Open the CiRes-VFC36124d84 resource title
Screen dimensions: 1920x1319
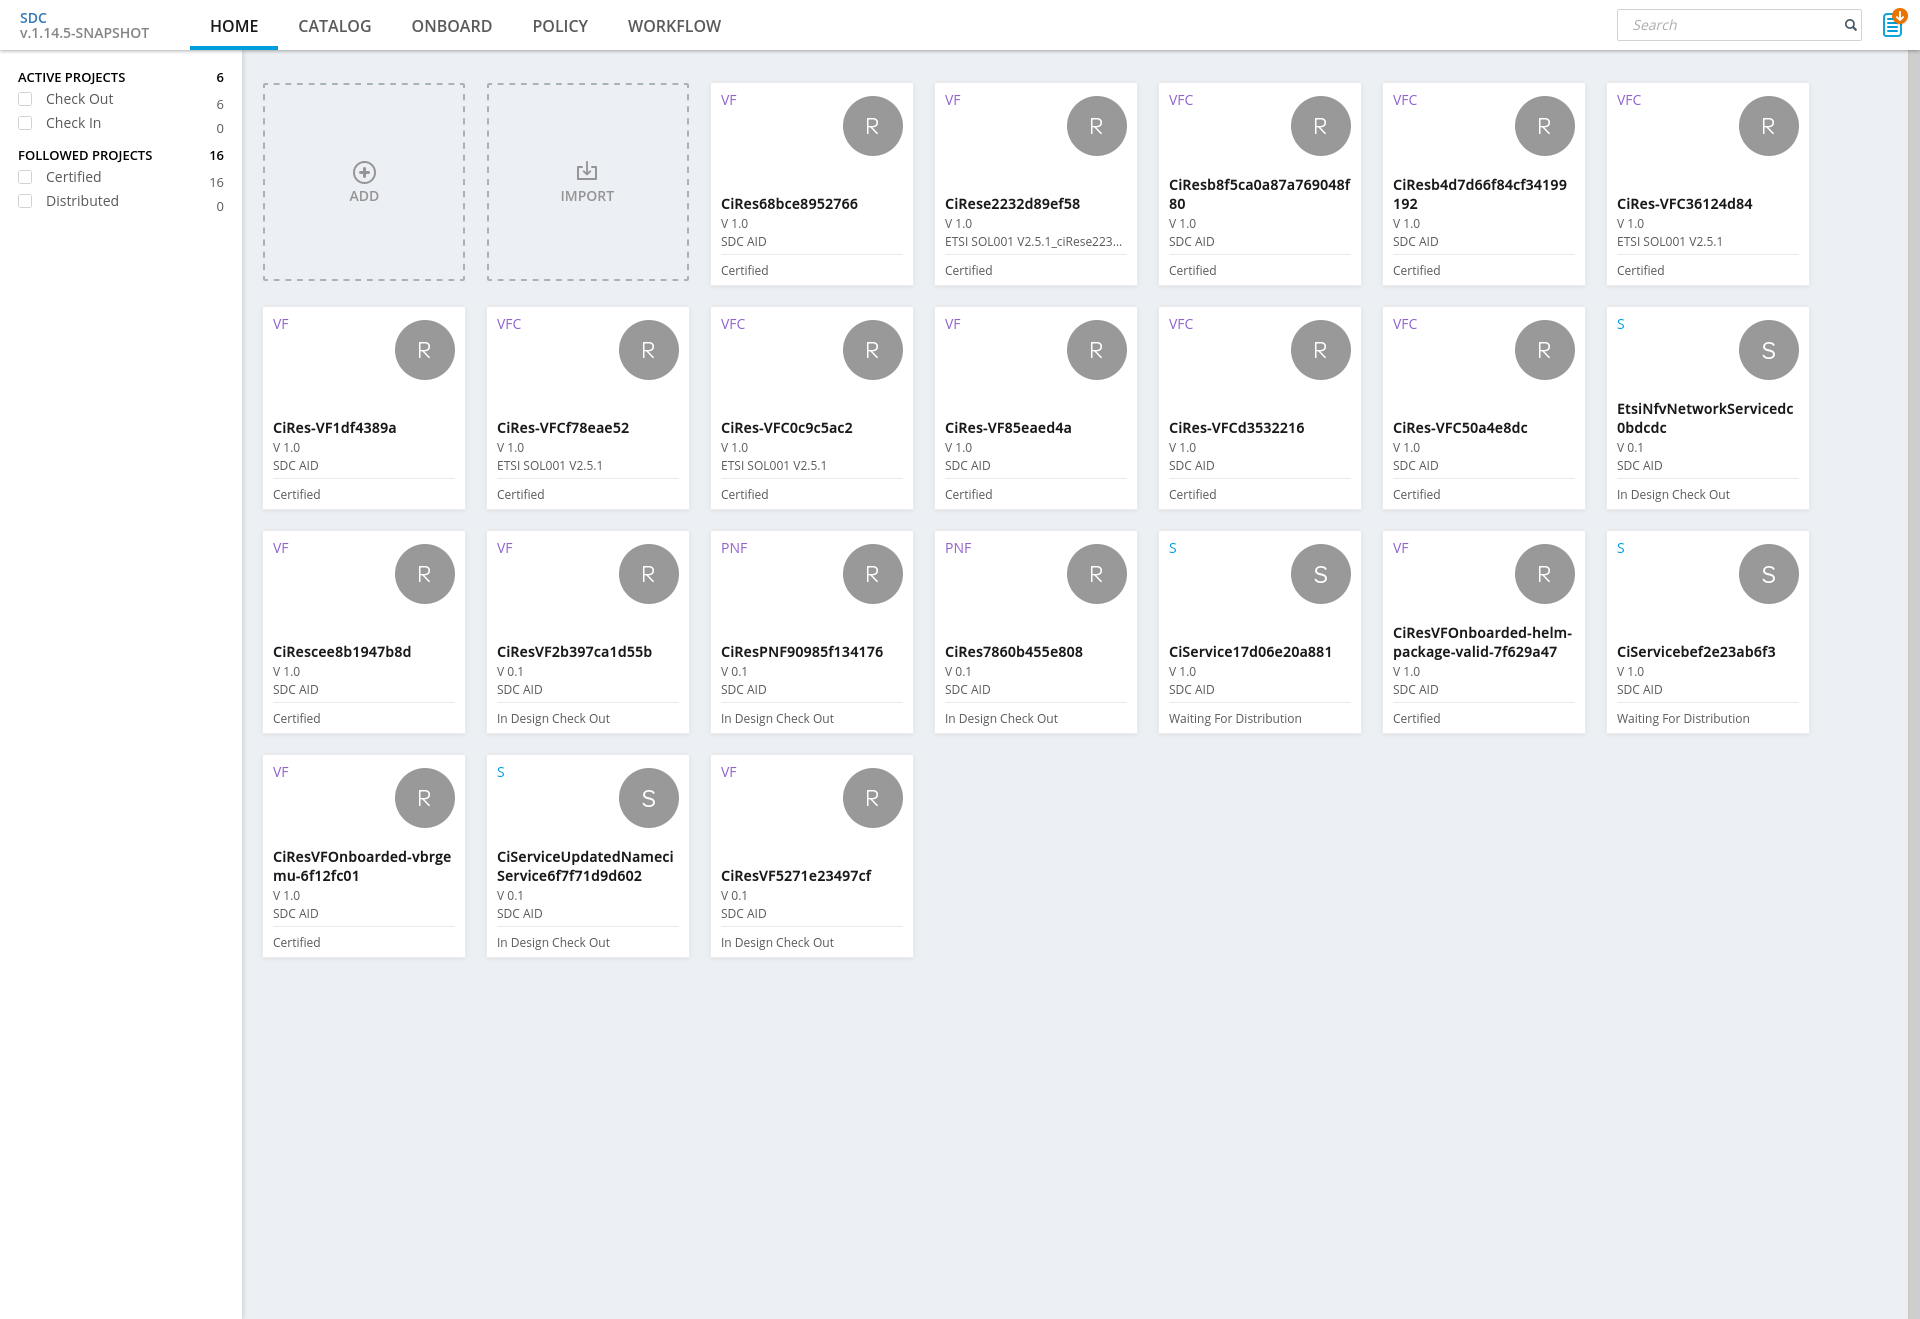pos(1684,204)
